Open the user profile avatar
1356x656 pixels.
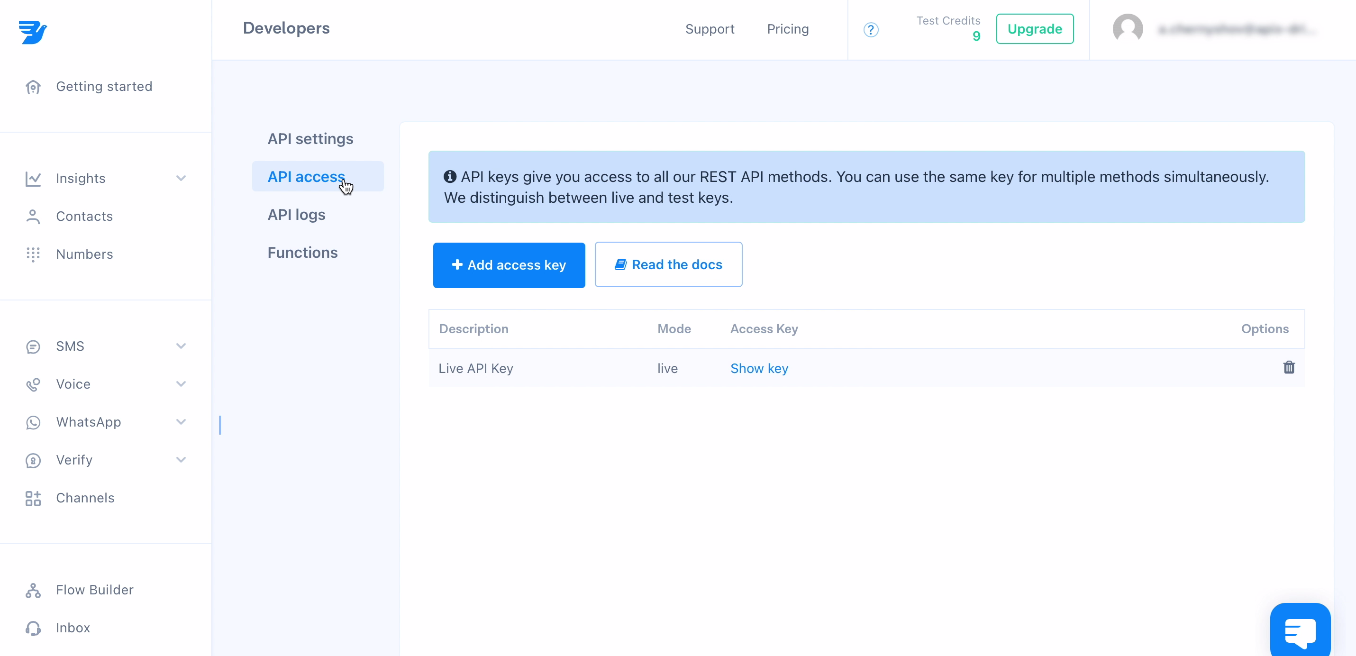coord(1128,29)
